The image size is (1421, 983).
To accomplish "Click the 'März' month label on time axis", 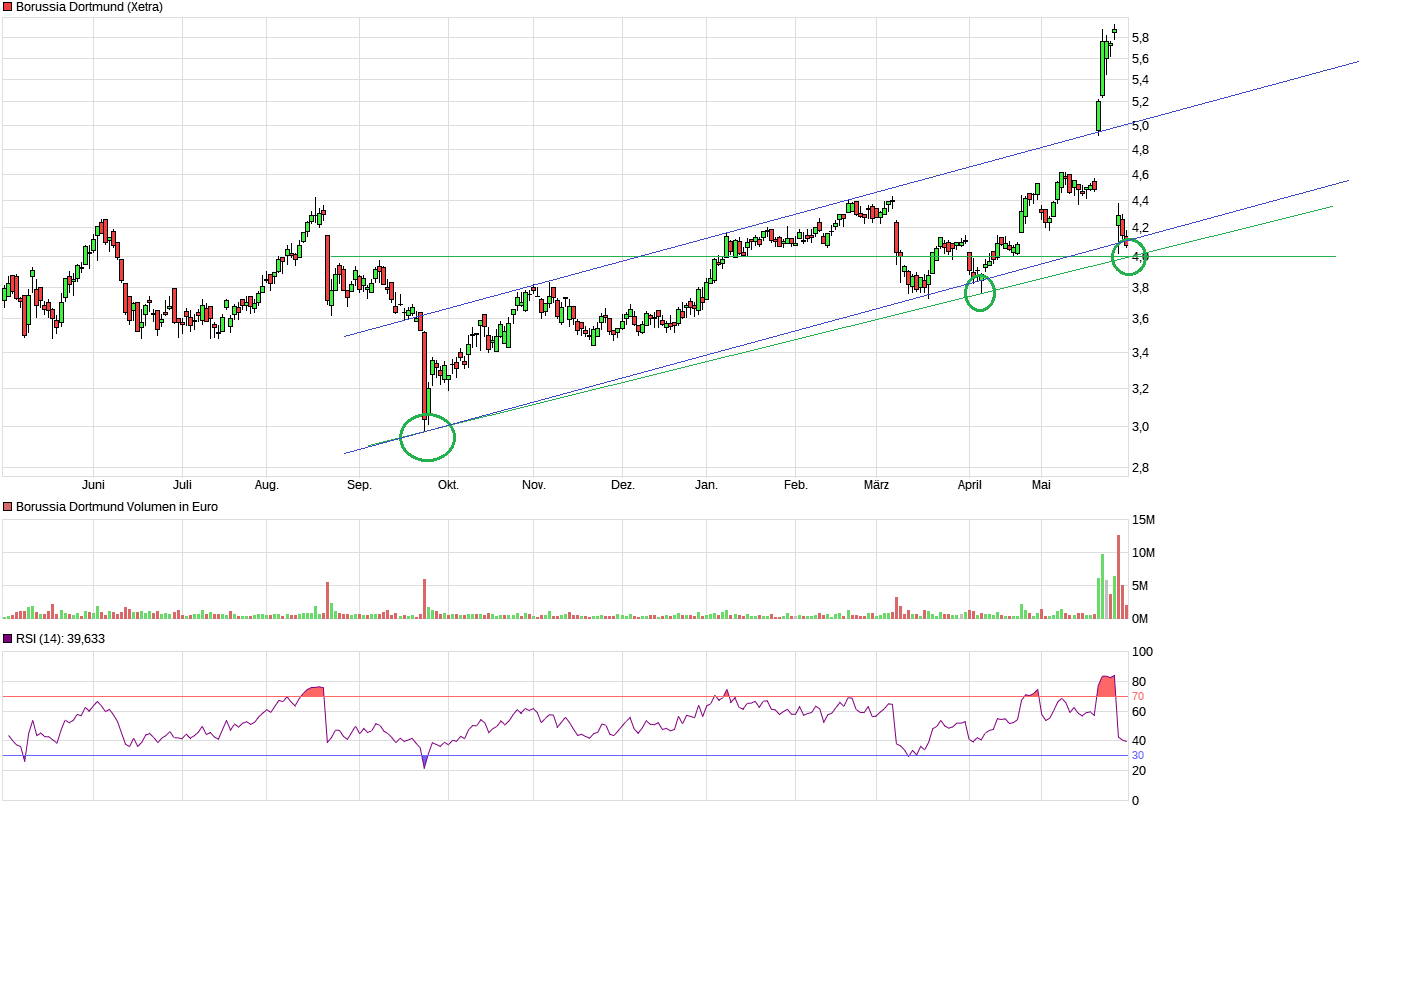I will [x=876, y=485].
